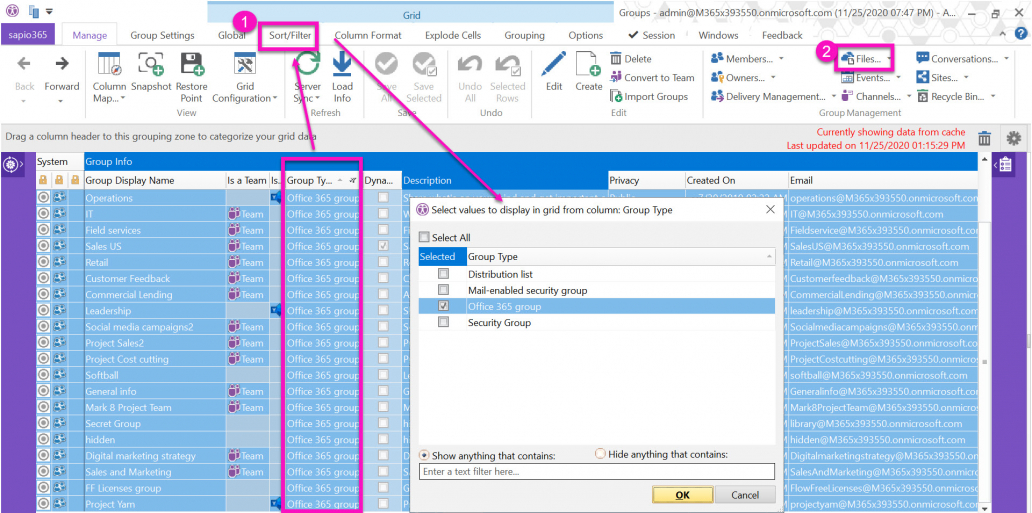Check the Distribution list checkbox
Screen dimensions: 1032x513
tap(444, 274)
